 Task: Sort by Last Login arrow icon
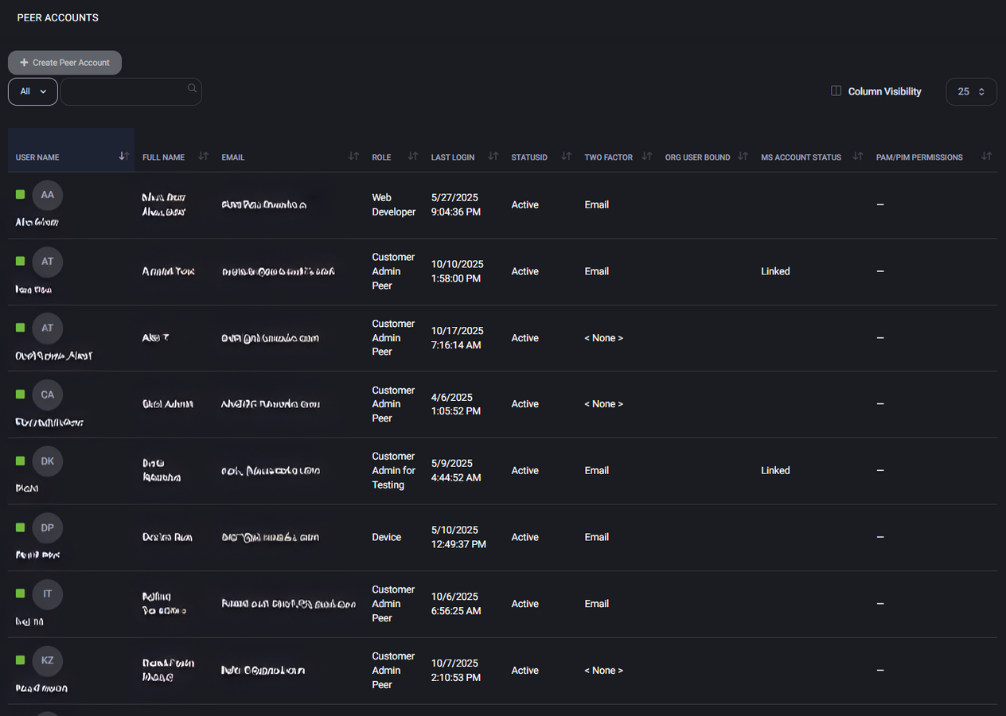click(493, 156)
